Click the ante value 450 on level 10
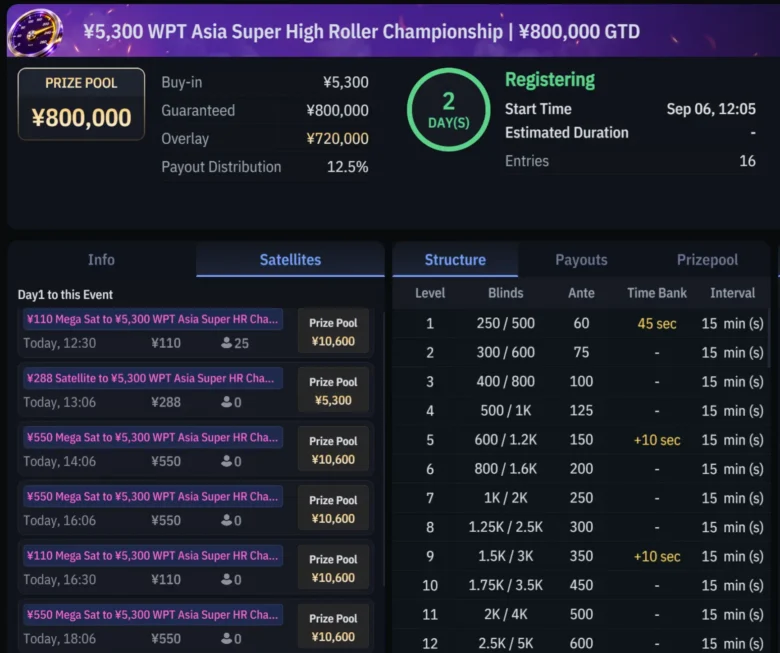Viewport: 780px width, 653px height. pos(581,585)
